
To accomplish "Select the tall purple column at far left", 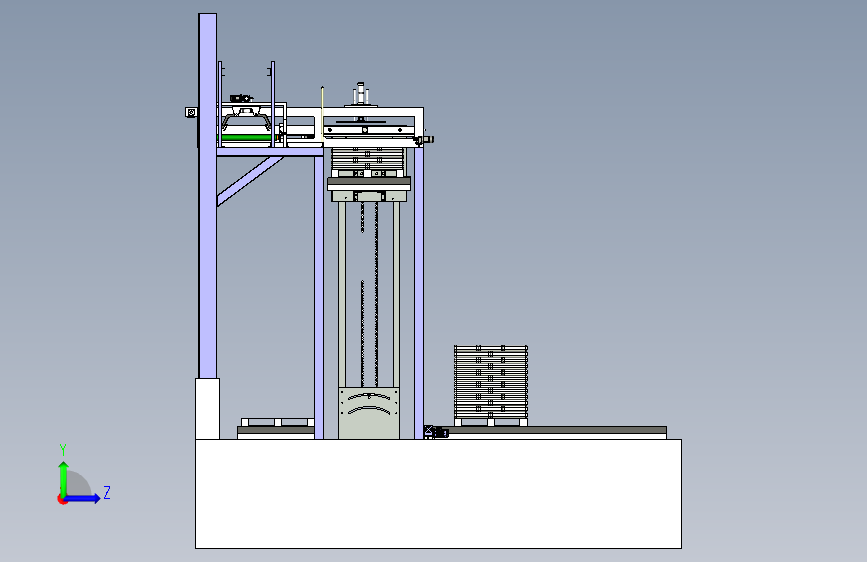I will tap(207, 196).
